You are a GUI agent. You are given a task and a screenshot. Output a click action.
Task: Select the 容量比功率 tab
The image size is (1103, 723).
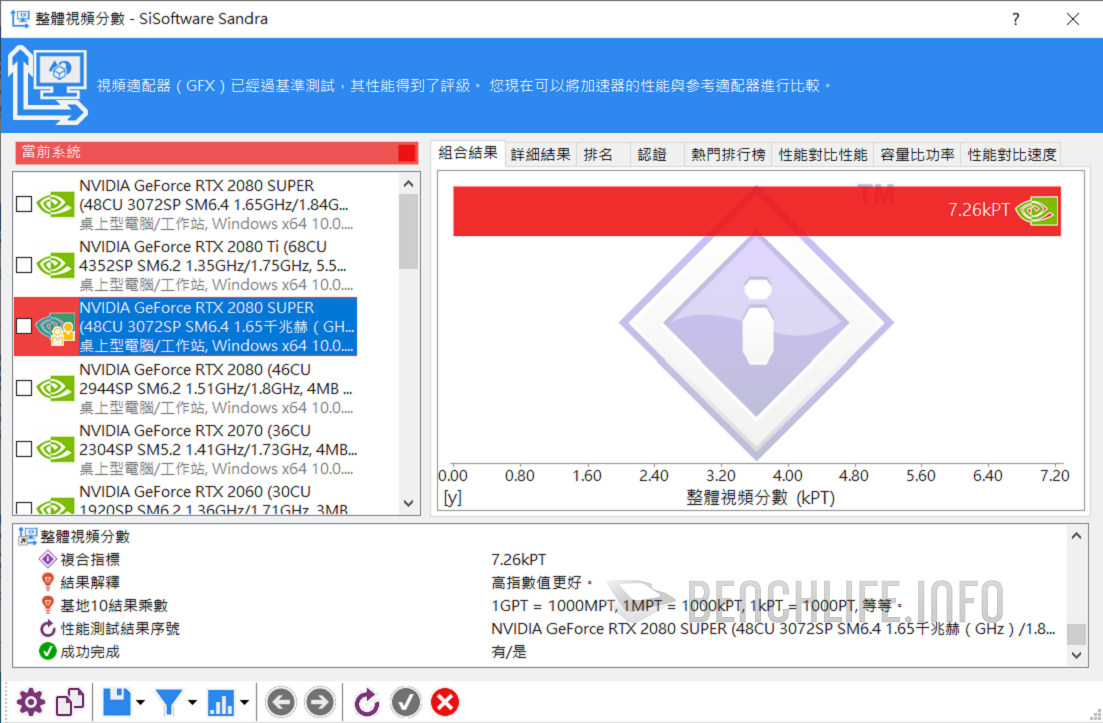pos(917,155)
